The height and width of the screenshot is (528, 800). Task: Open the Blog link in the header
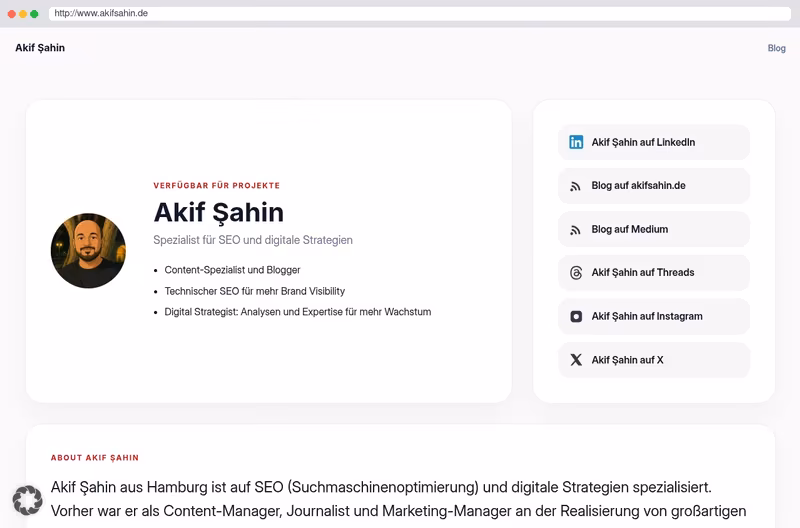pos(777,48)
